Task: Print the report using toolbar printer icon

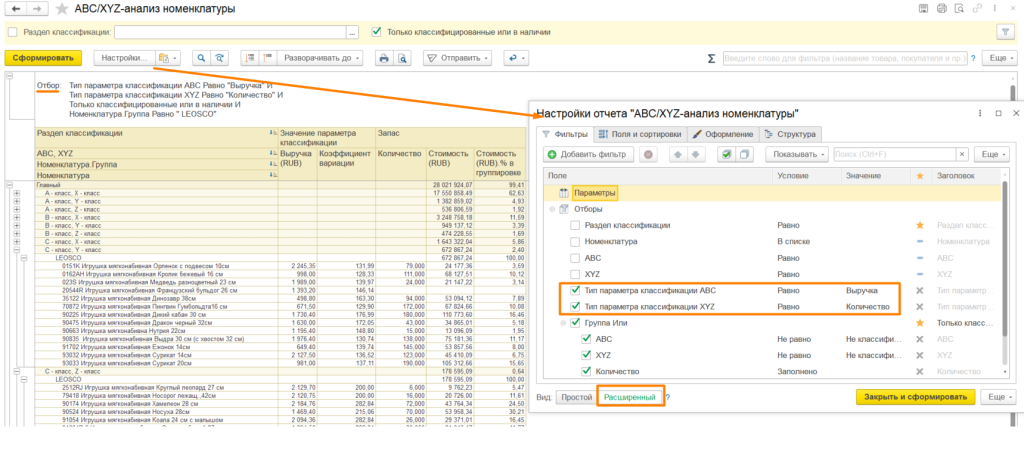Action: [384, 58]
